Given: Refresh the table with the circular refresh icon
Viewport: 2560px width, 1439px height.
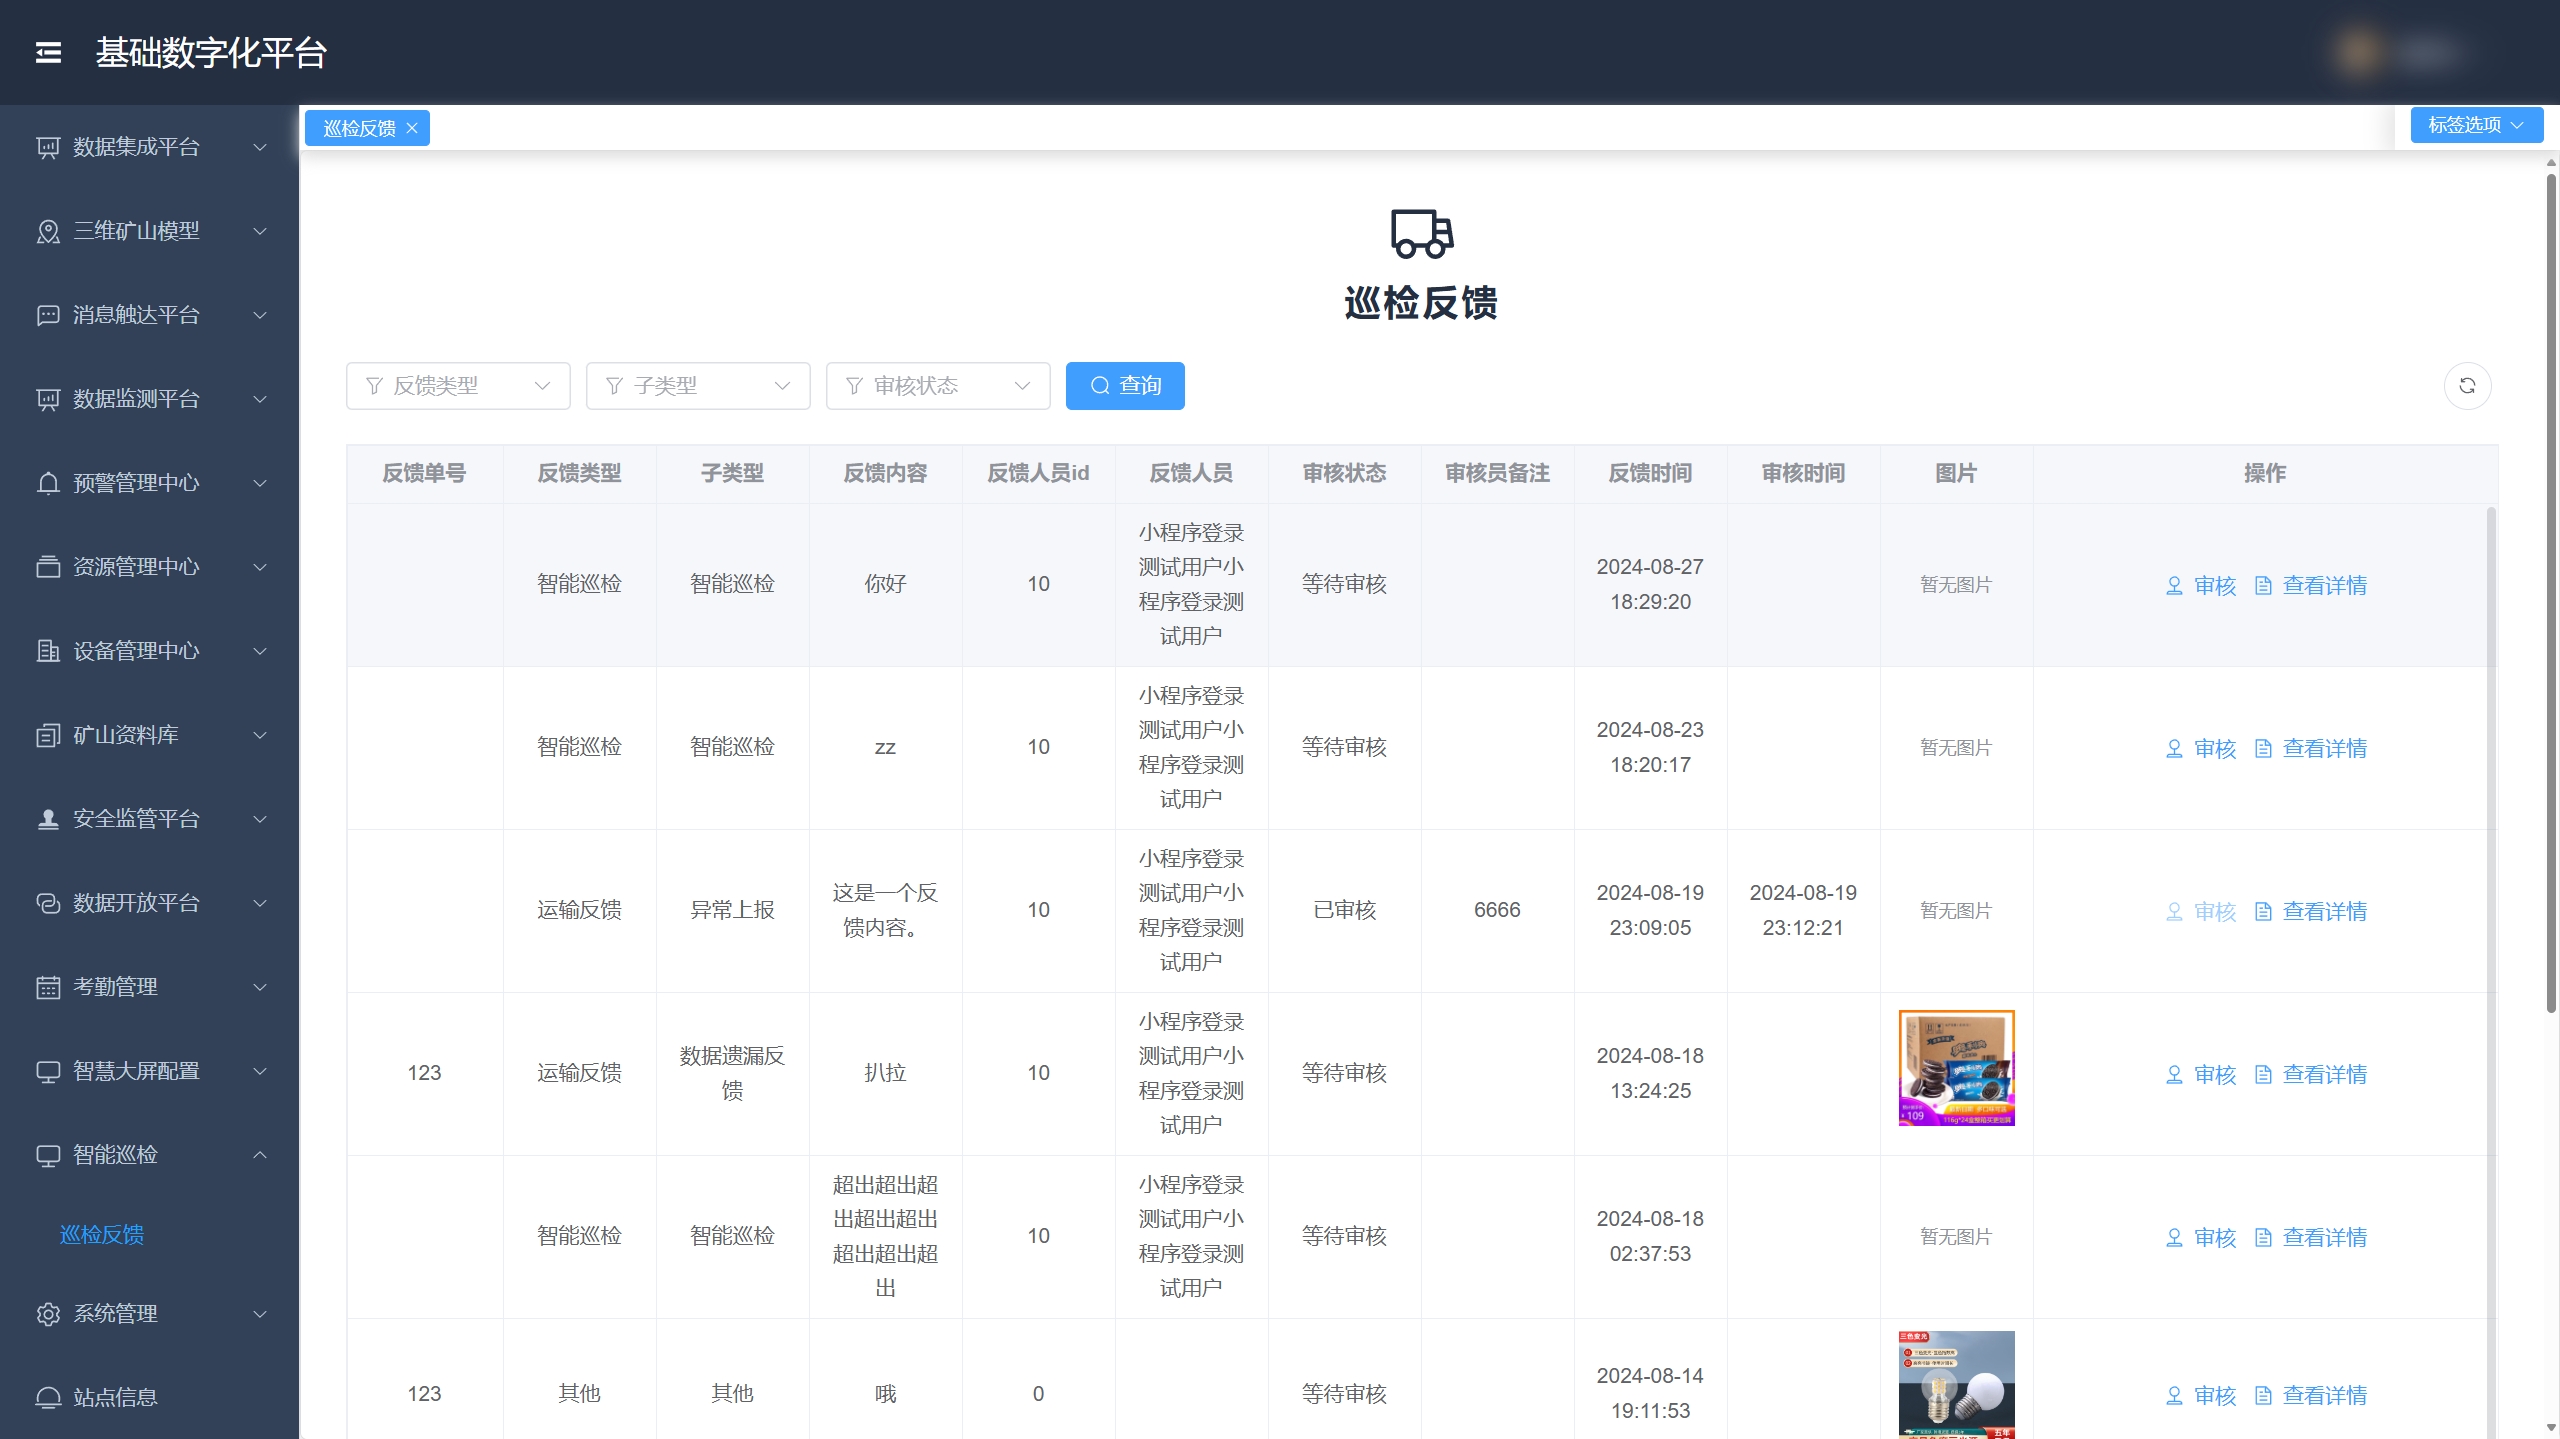Looking at the screenshot, I should pos(2467,386).
